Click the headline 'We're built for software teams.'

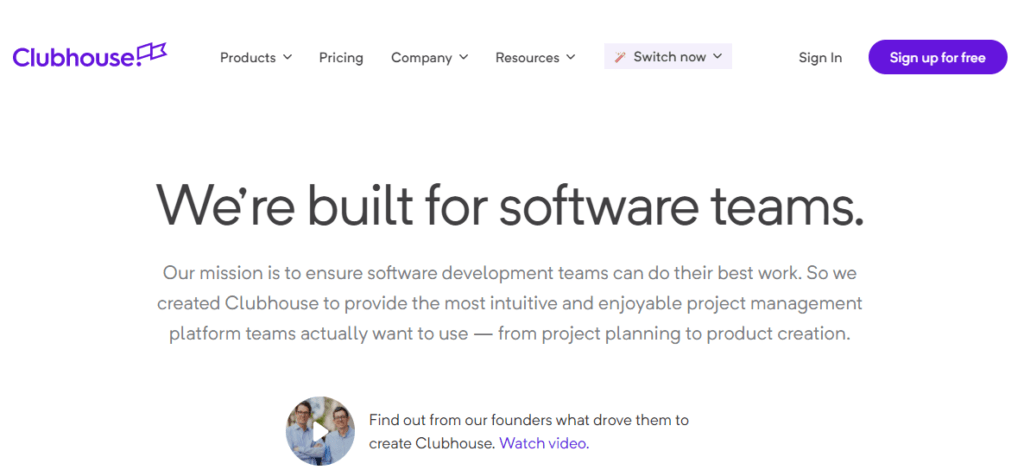(x=510, y=206)
